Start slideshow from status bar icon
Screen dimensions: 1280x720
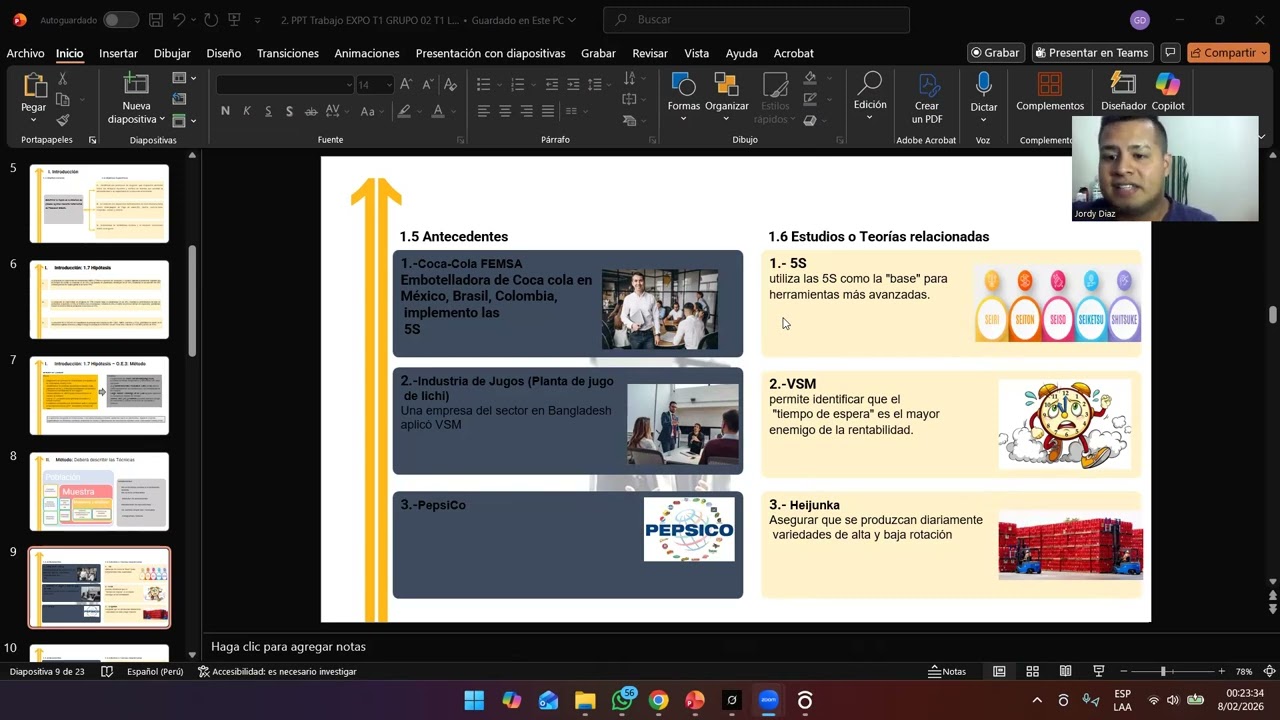click(x=1098, y=671)
